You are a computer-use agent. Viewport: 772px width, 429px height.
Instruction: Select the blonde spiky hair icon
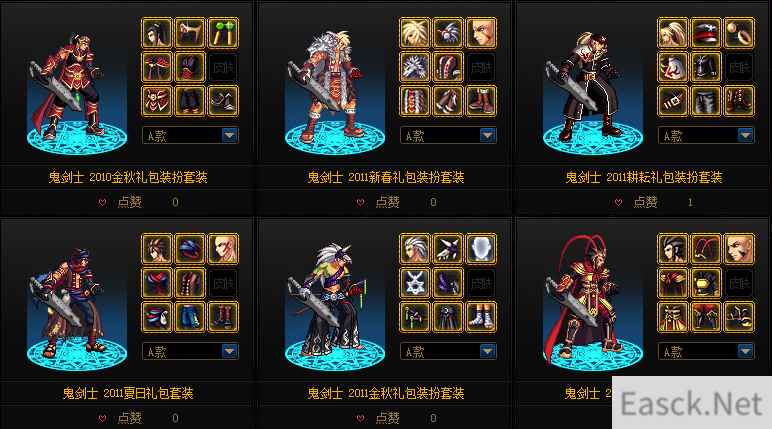(414, 33)
